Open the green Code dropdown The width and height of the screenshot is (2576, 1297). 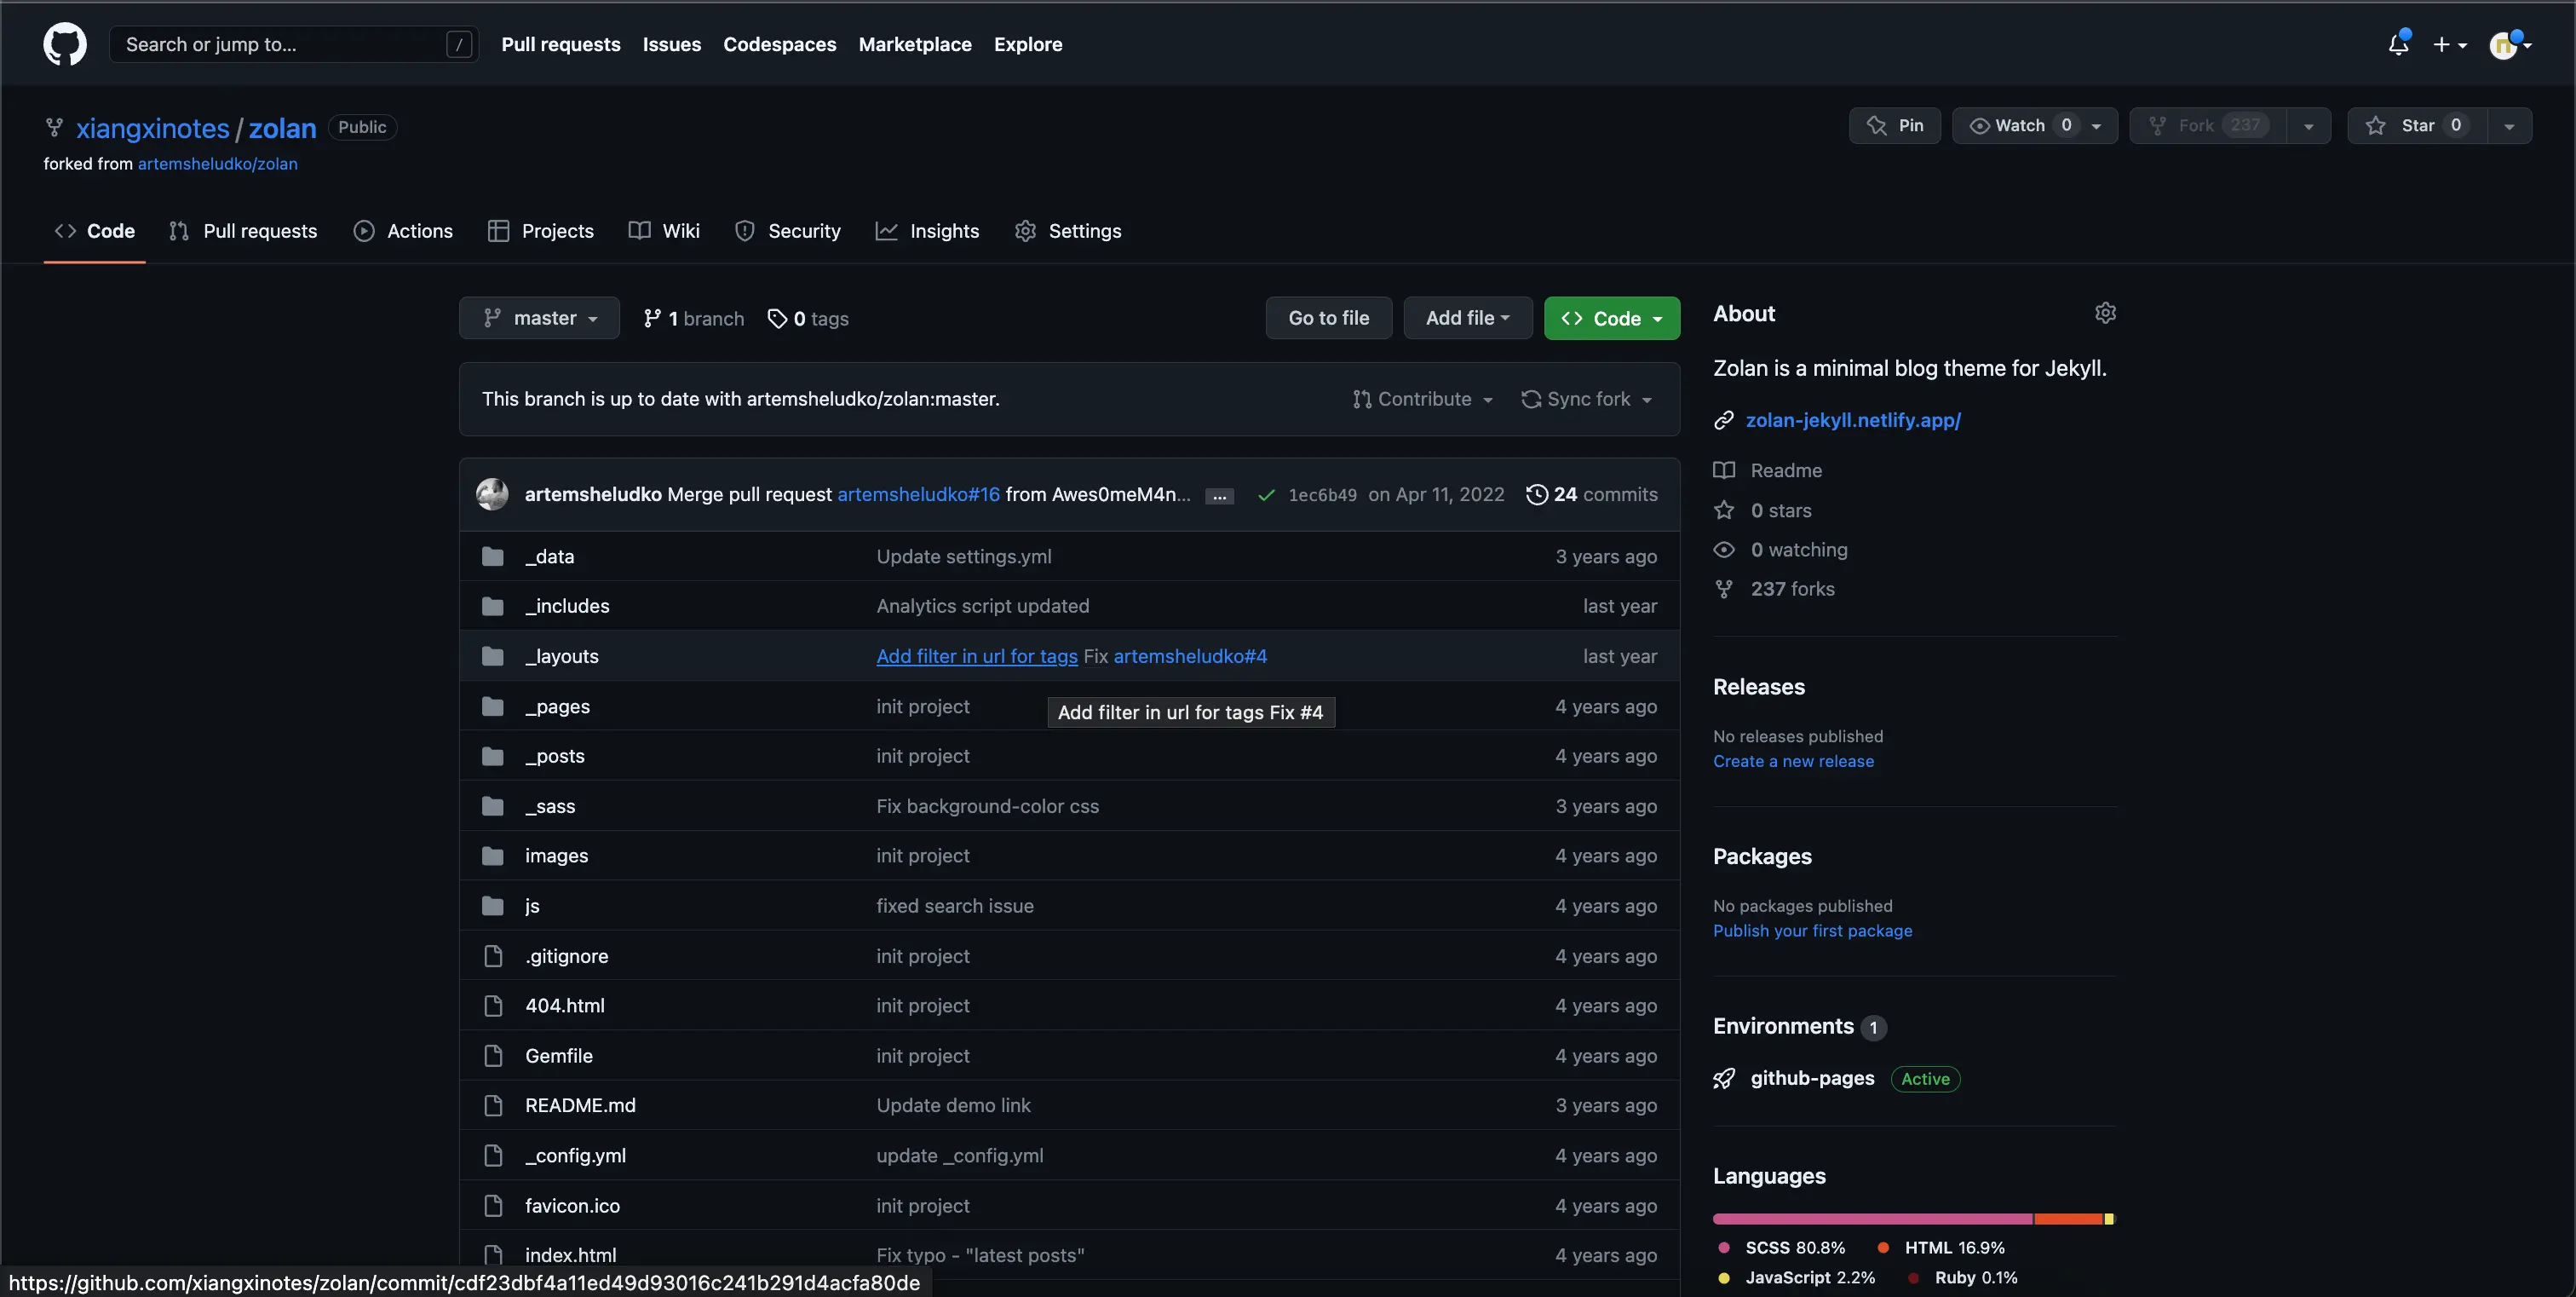click(x=1611, y=317)
